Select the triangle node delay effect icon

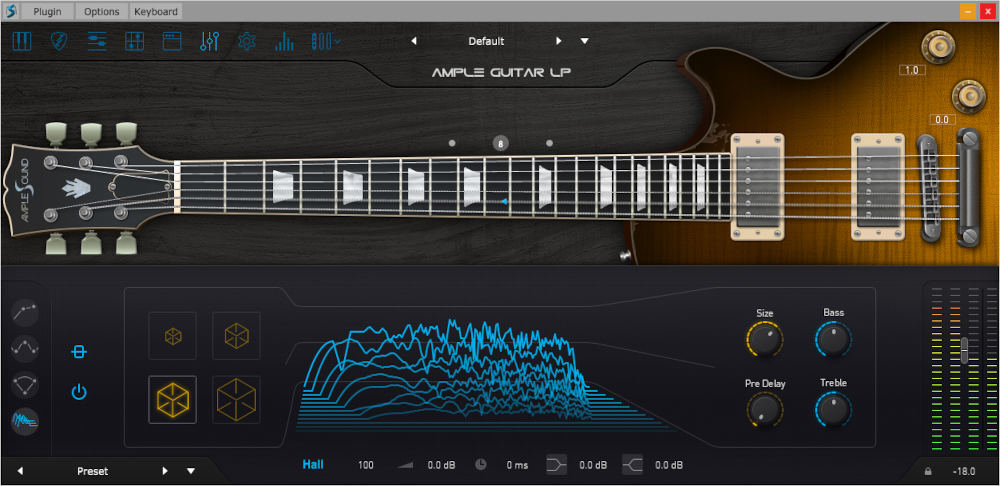[26, 385]
